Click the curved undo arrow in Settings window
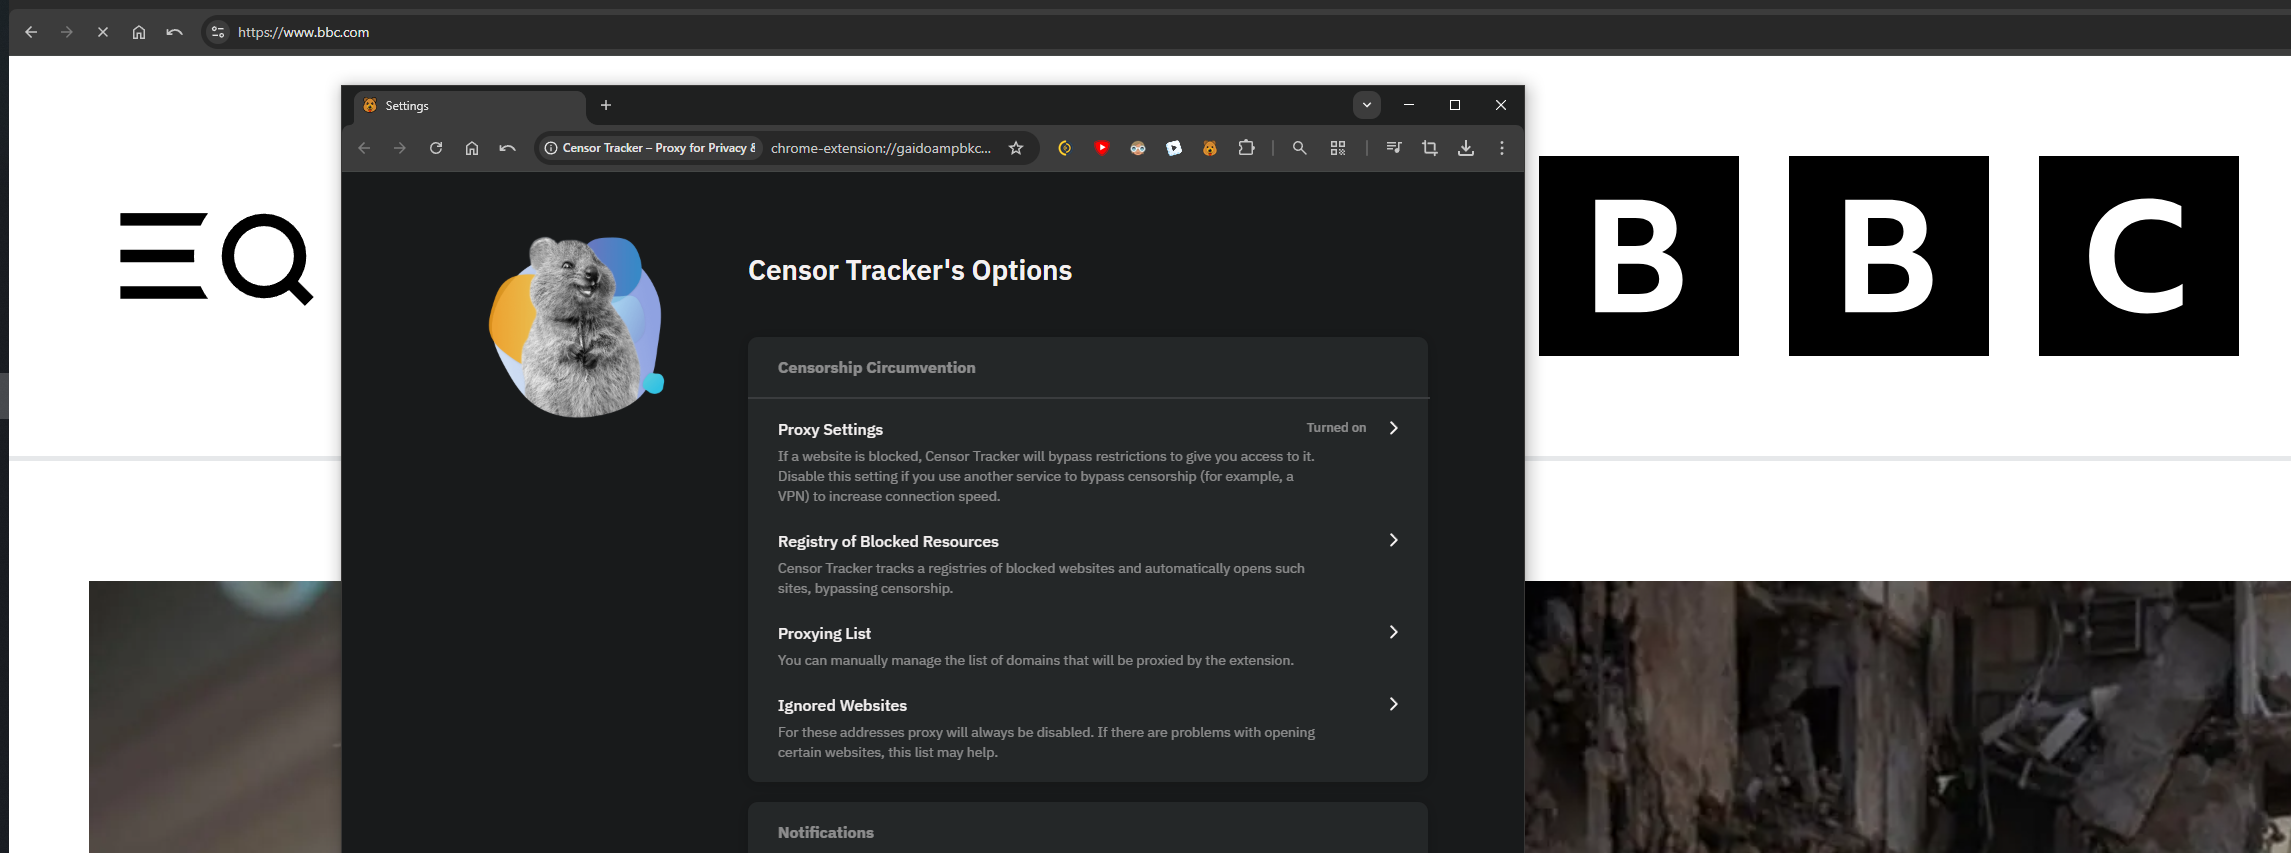2291x853 pixels. (x=508, y=148)
